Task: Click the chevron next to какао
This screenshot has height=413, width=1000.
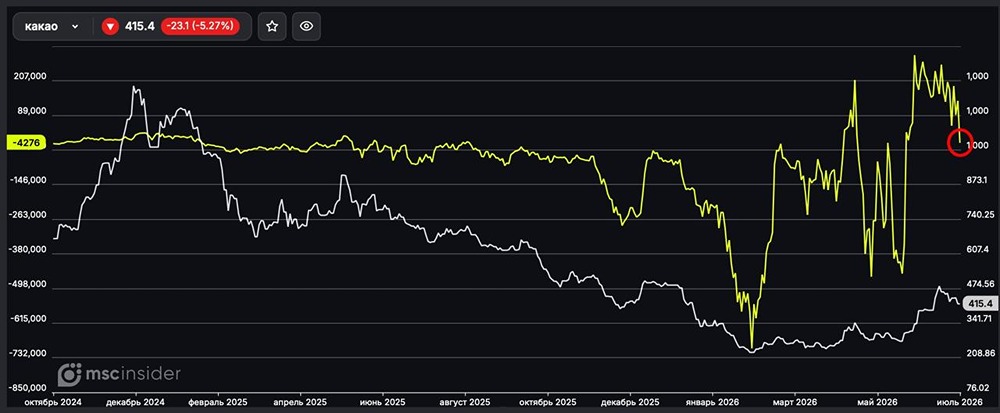Action: pyautogui.click(x=75, y=27)
